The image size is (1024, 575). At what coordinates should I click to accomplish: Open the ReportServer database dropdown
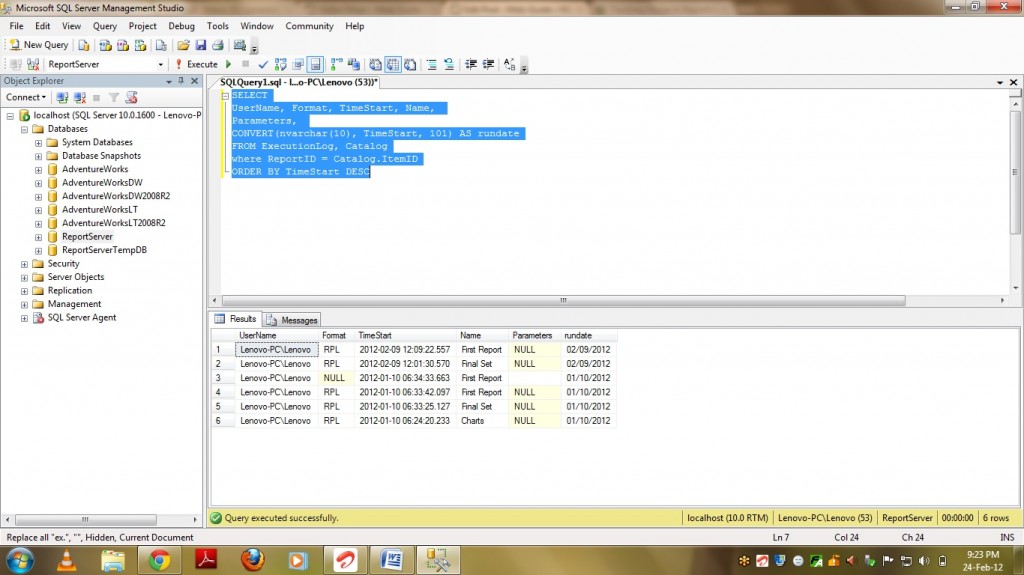[160, 64]
